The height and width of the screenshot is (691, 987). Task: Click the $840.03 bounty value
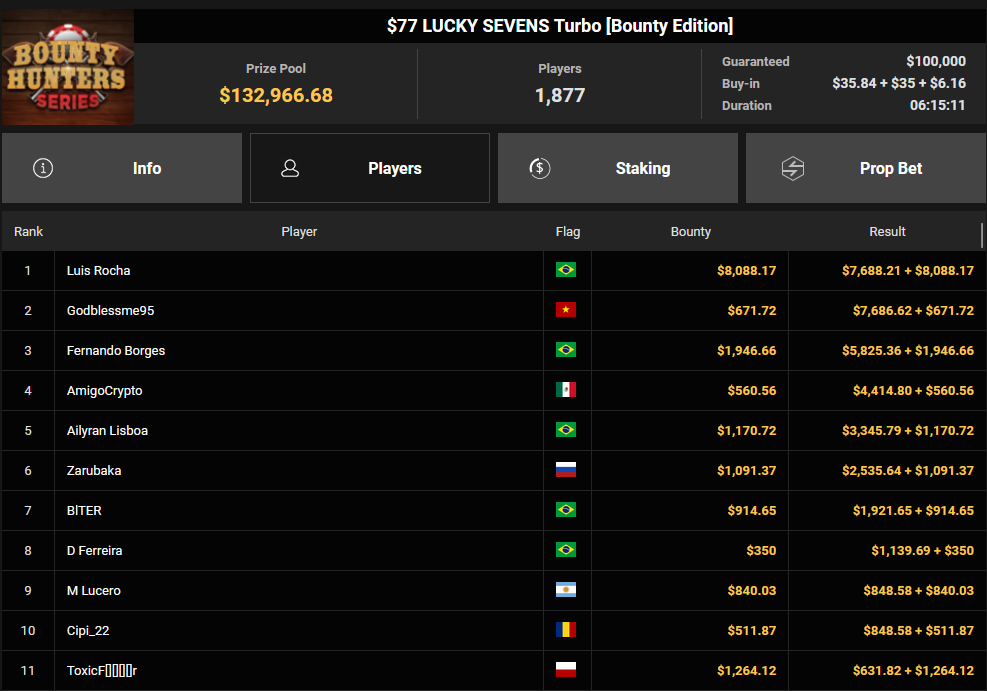point(752,590)
